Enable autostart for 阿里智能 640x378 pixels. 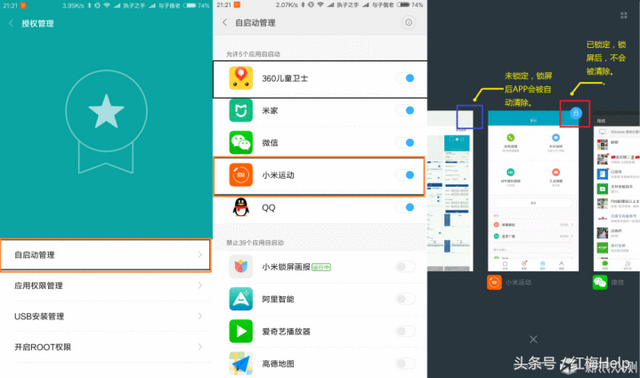tap(405, 299)
